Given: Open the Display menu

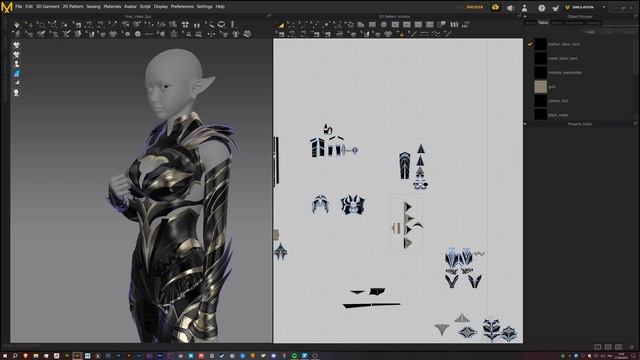Looking at the screenshot, I should tap(161, 7).
